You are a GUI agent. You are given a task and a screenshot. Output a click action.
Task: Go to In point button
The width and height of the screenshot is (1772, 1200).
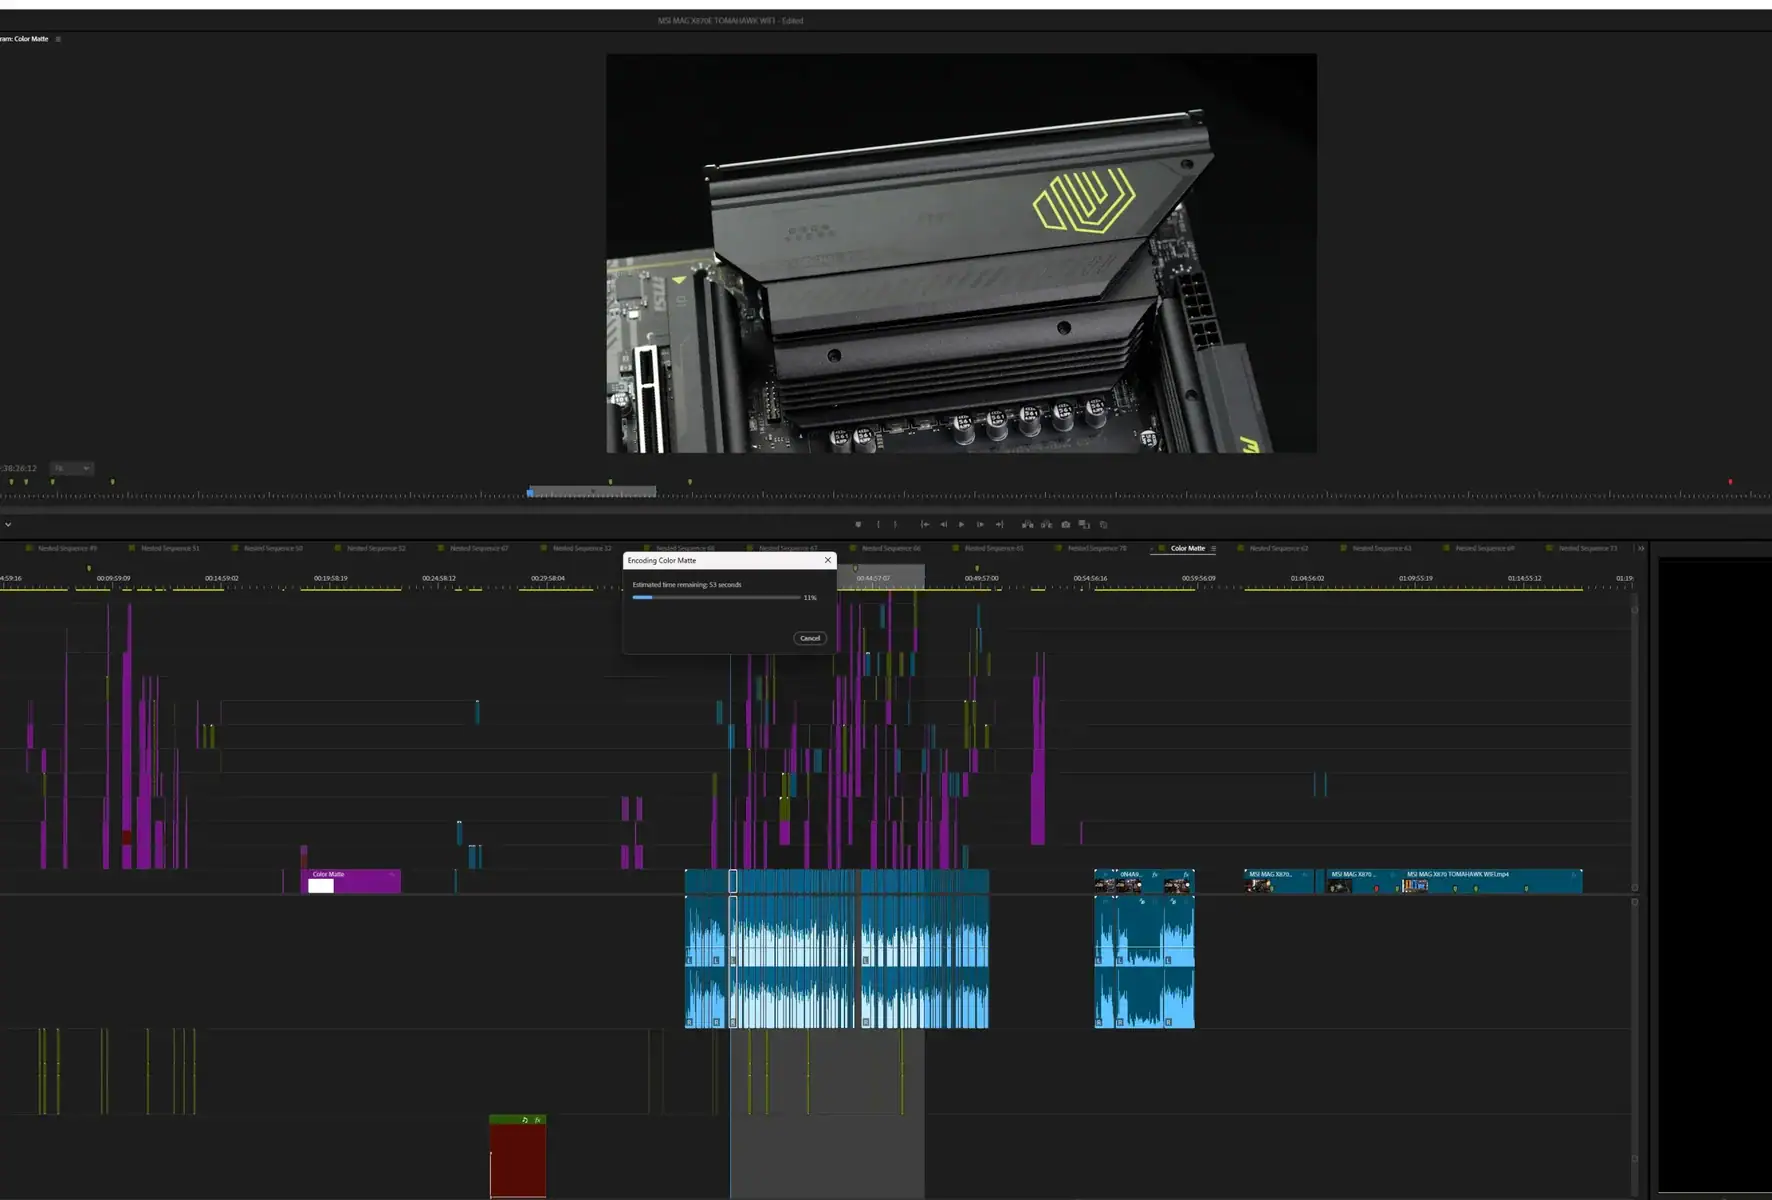(925, 524)
